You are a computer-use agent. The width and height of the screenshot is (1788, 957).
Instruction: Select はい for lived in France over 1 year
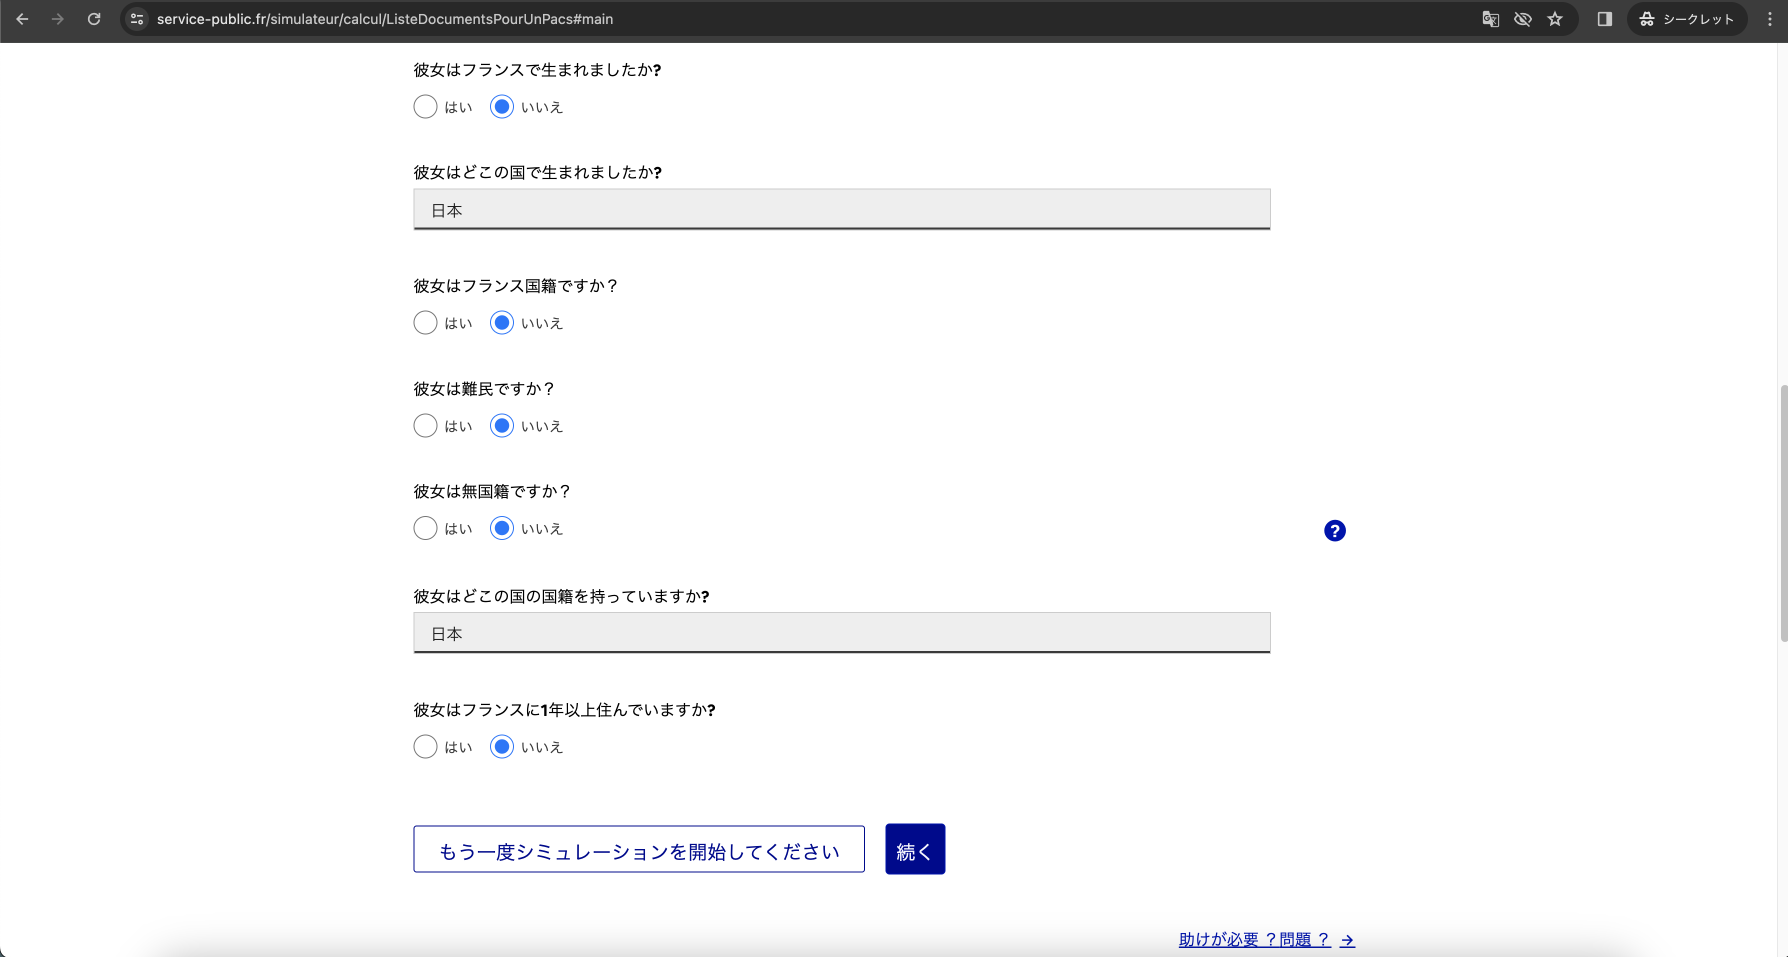point(425,747)
